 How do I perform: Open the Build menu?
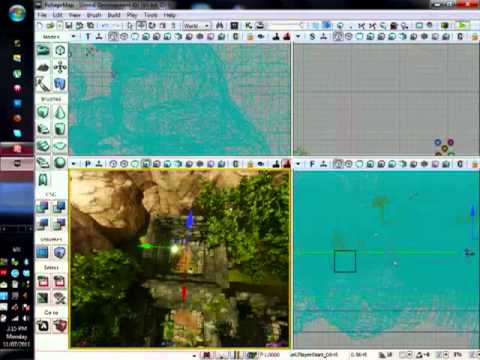click(114, 15)
